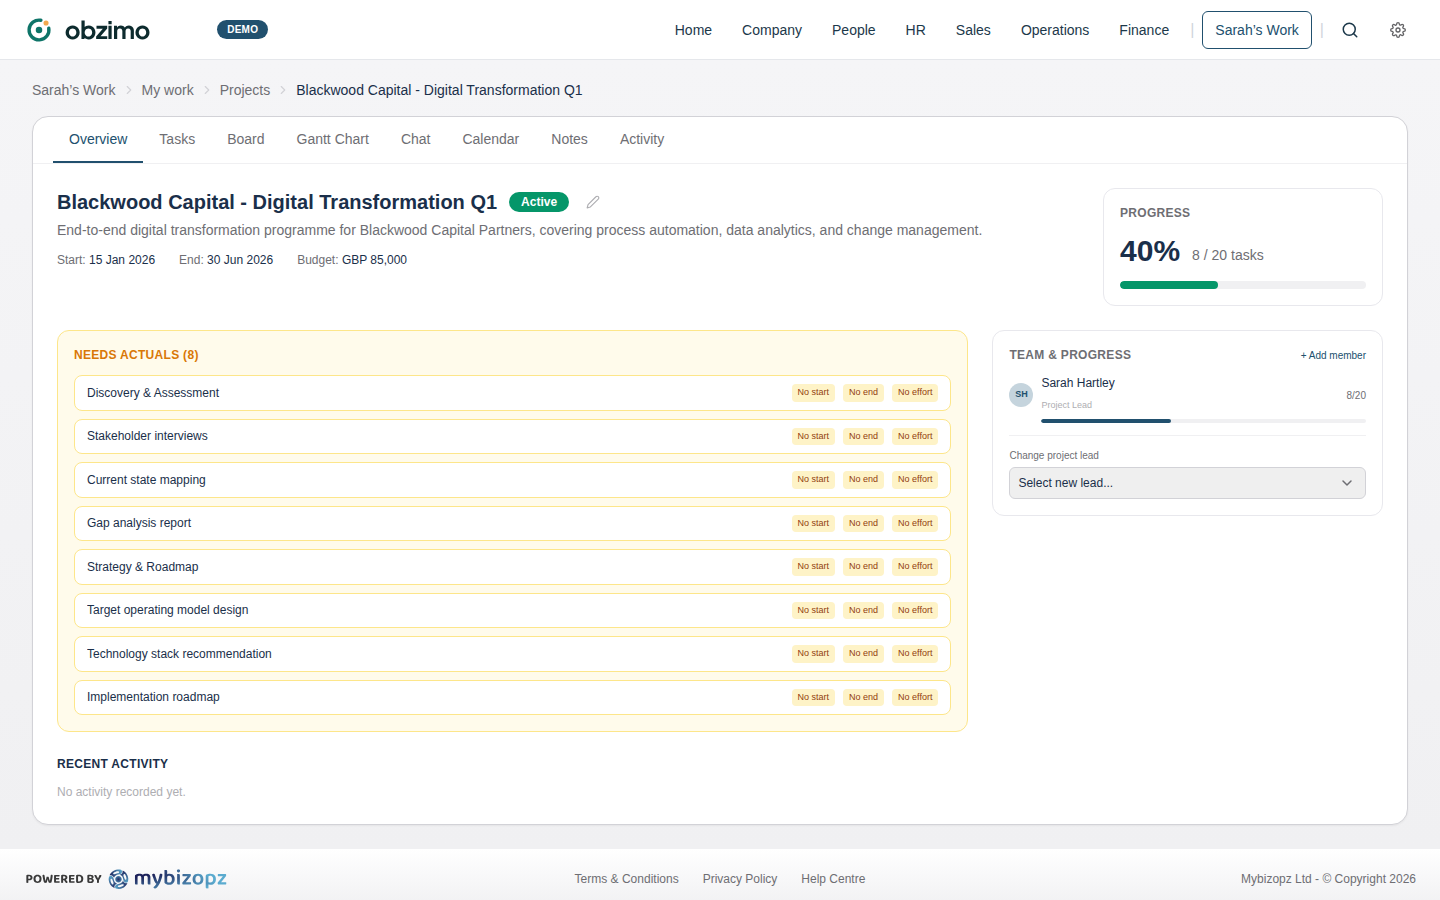Viewport: 1440px width, 900px height.
Task: Switch to the Chat tab
Action: coord(416,140)
